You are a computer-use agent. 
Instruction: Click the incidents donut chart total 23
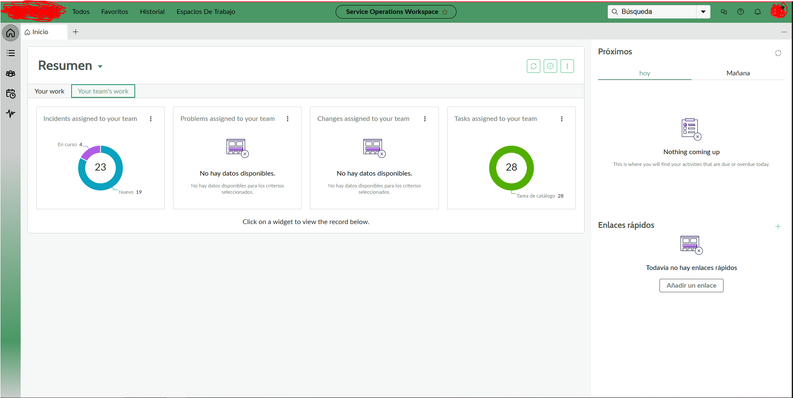[101, 167]
